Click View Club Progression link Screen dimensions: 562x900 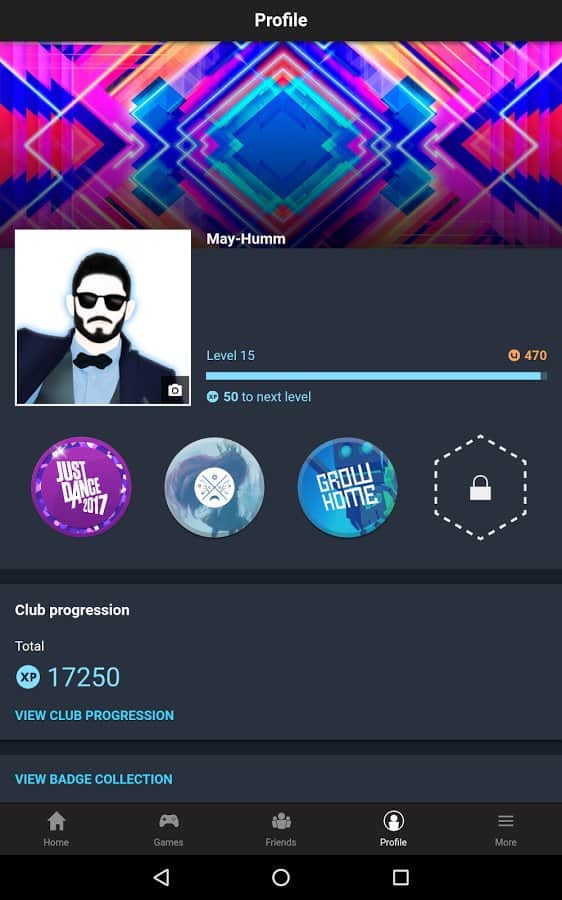coord(94,715)
